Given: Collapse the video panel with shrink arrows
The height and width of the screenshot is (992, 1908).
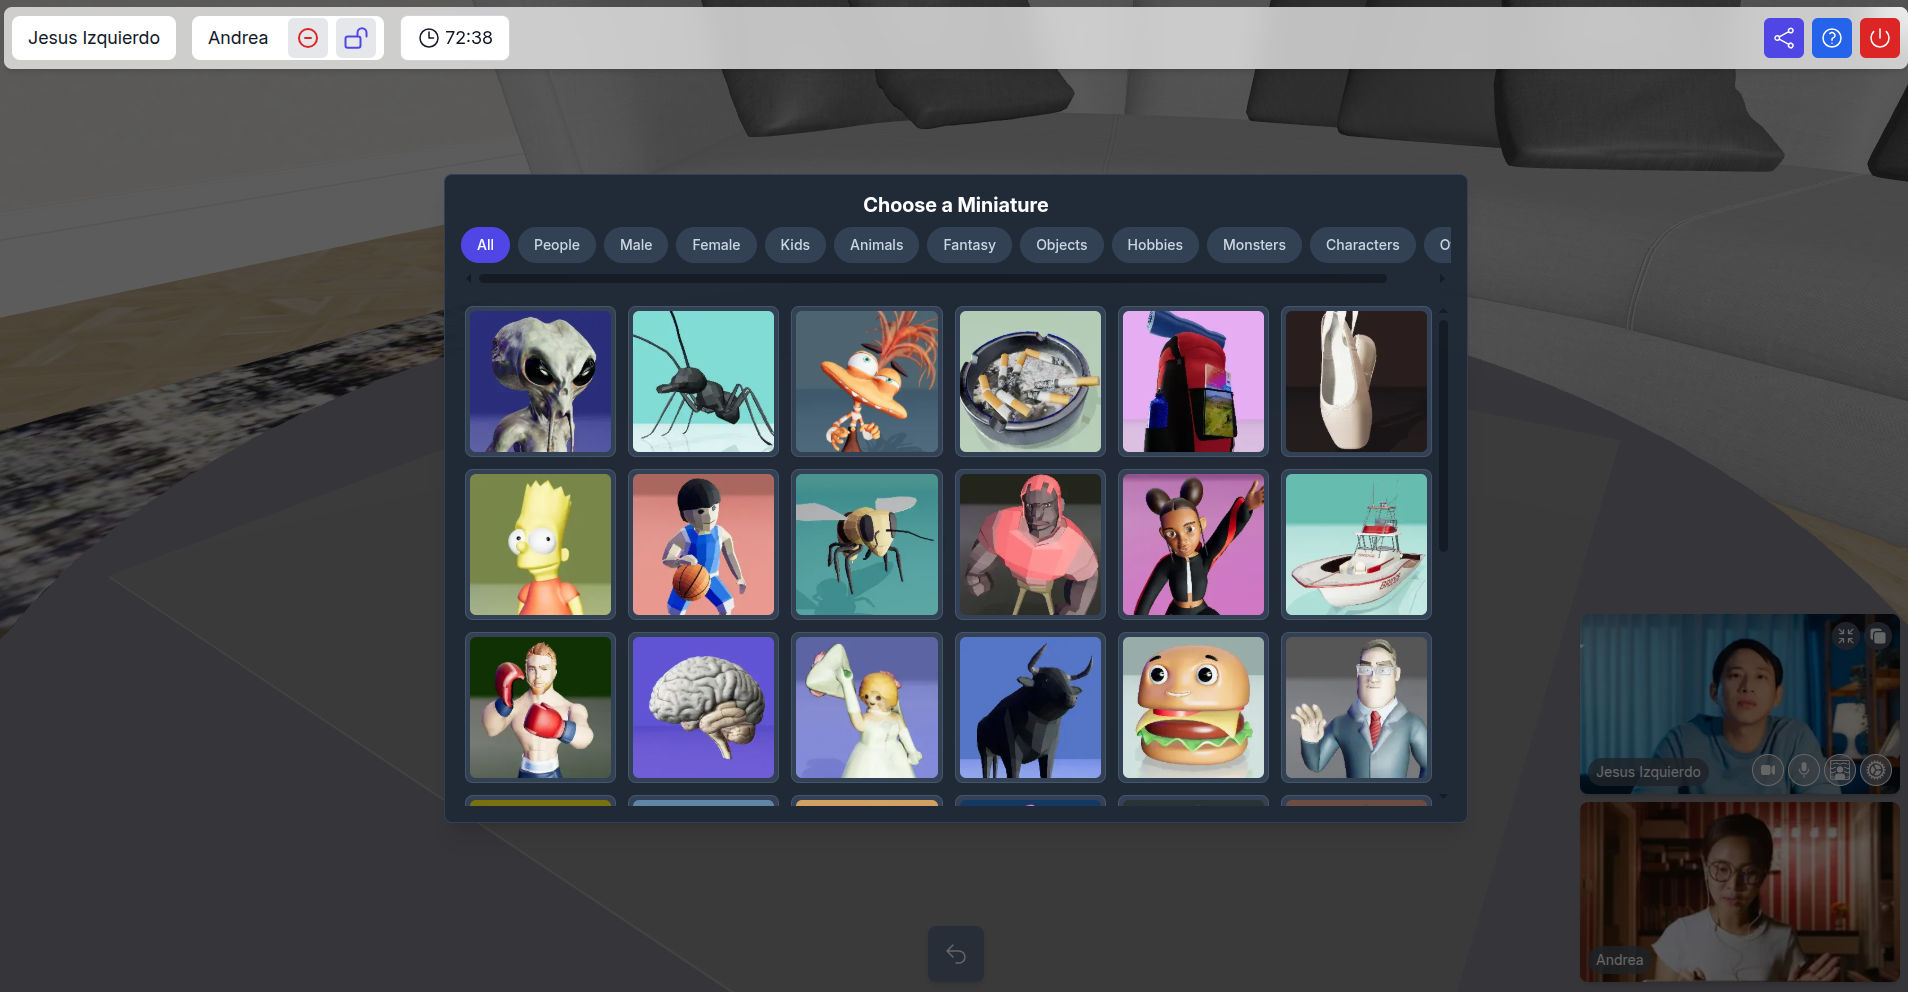Looking at the screenshot, I should click(x=1846, y=636).
